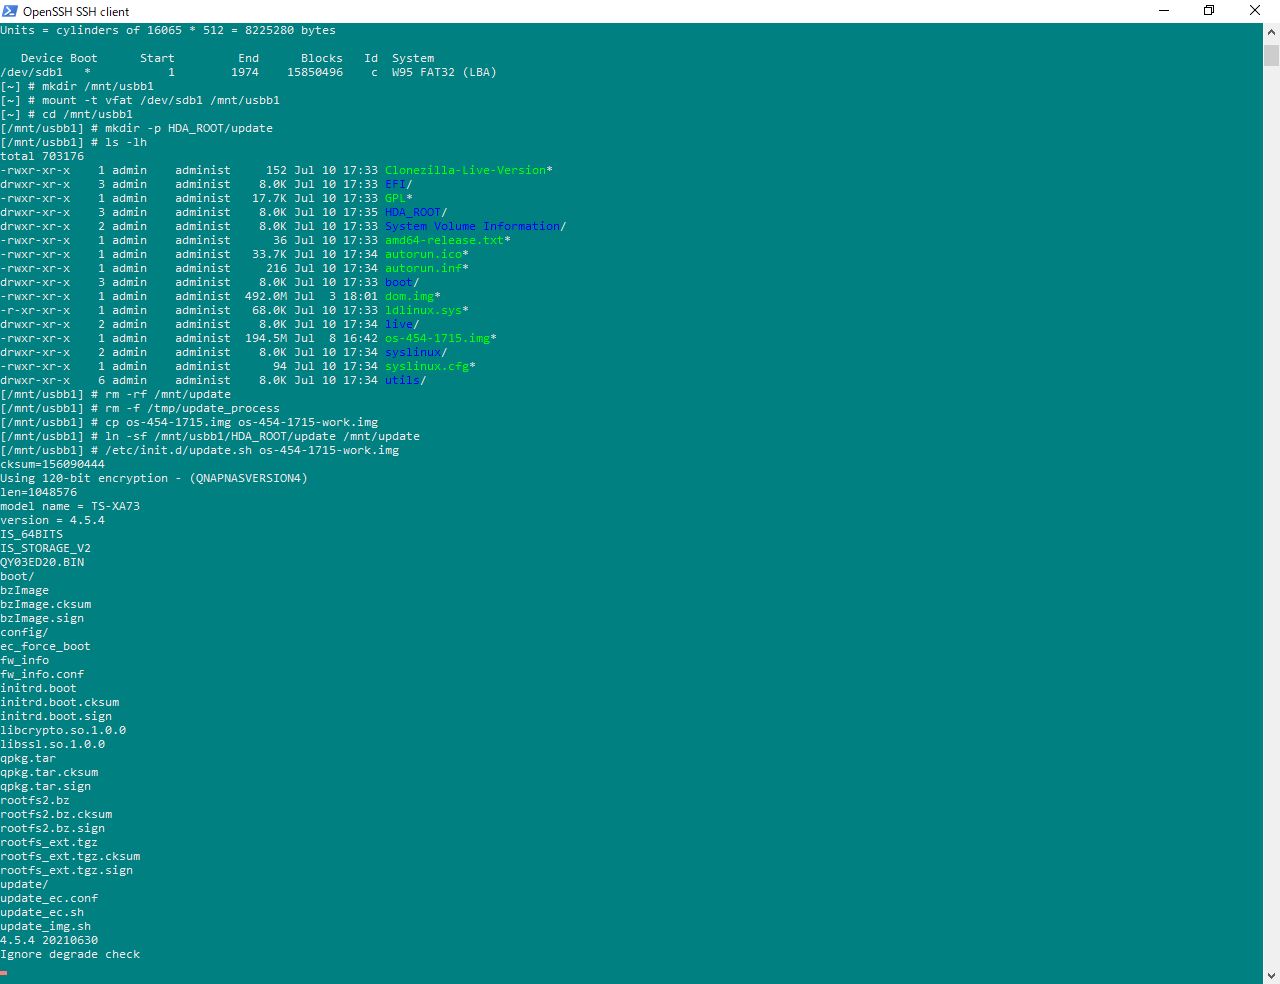
Task: Maximize the OpenSSH SSH client window
Action: tap(1209, 11)
